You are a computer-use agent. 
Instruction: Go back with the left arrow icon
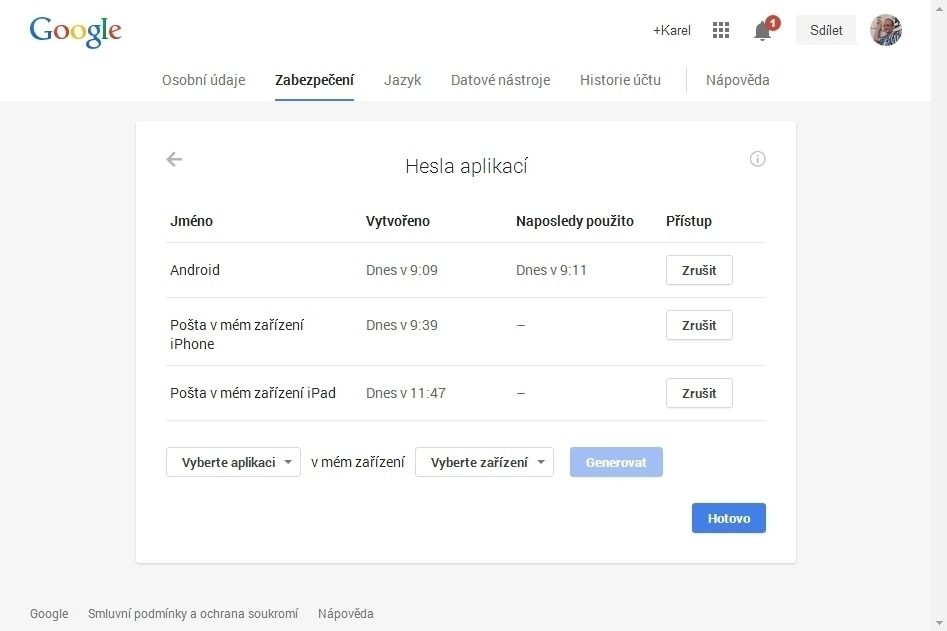tap(174, 159)
